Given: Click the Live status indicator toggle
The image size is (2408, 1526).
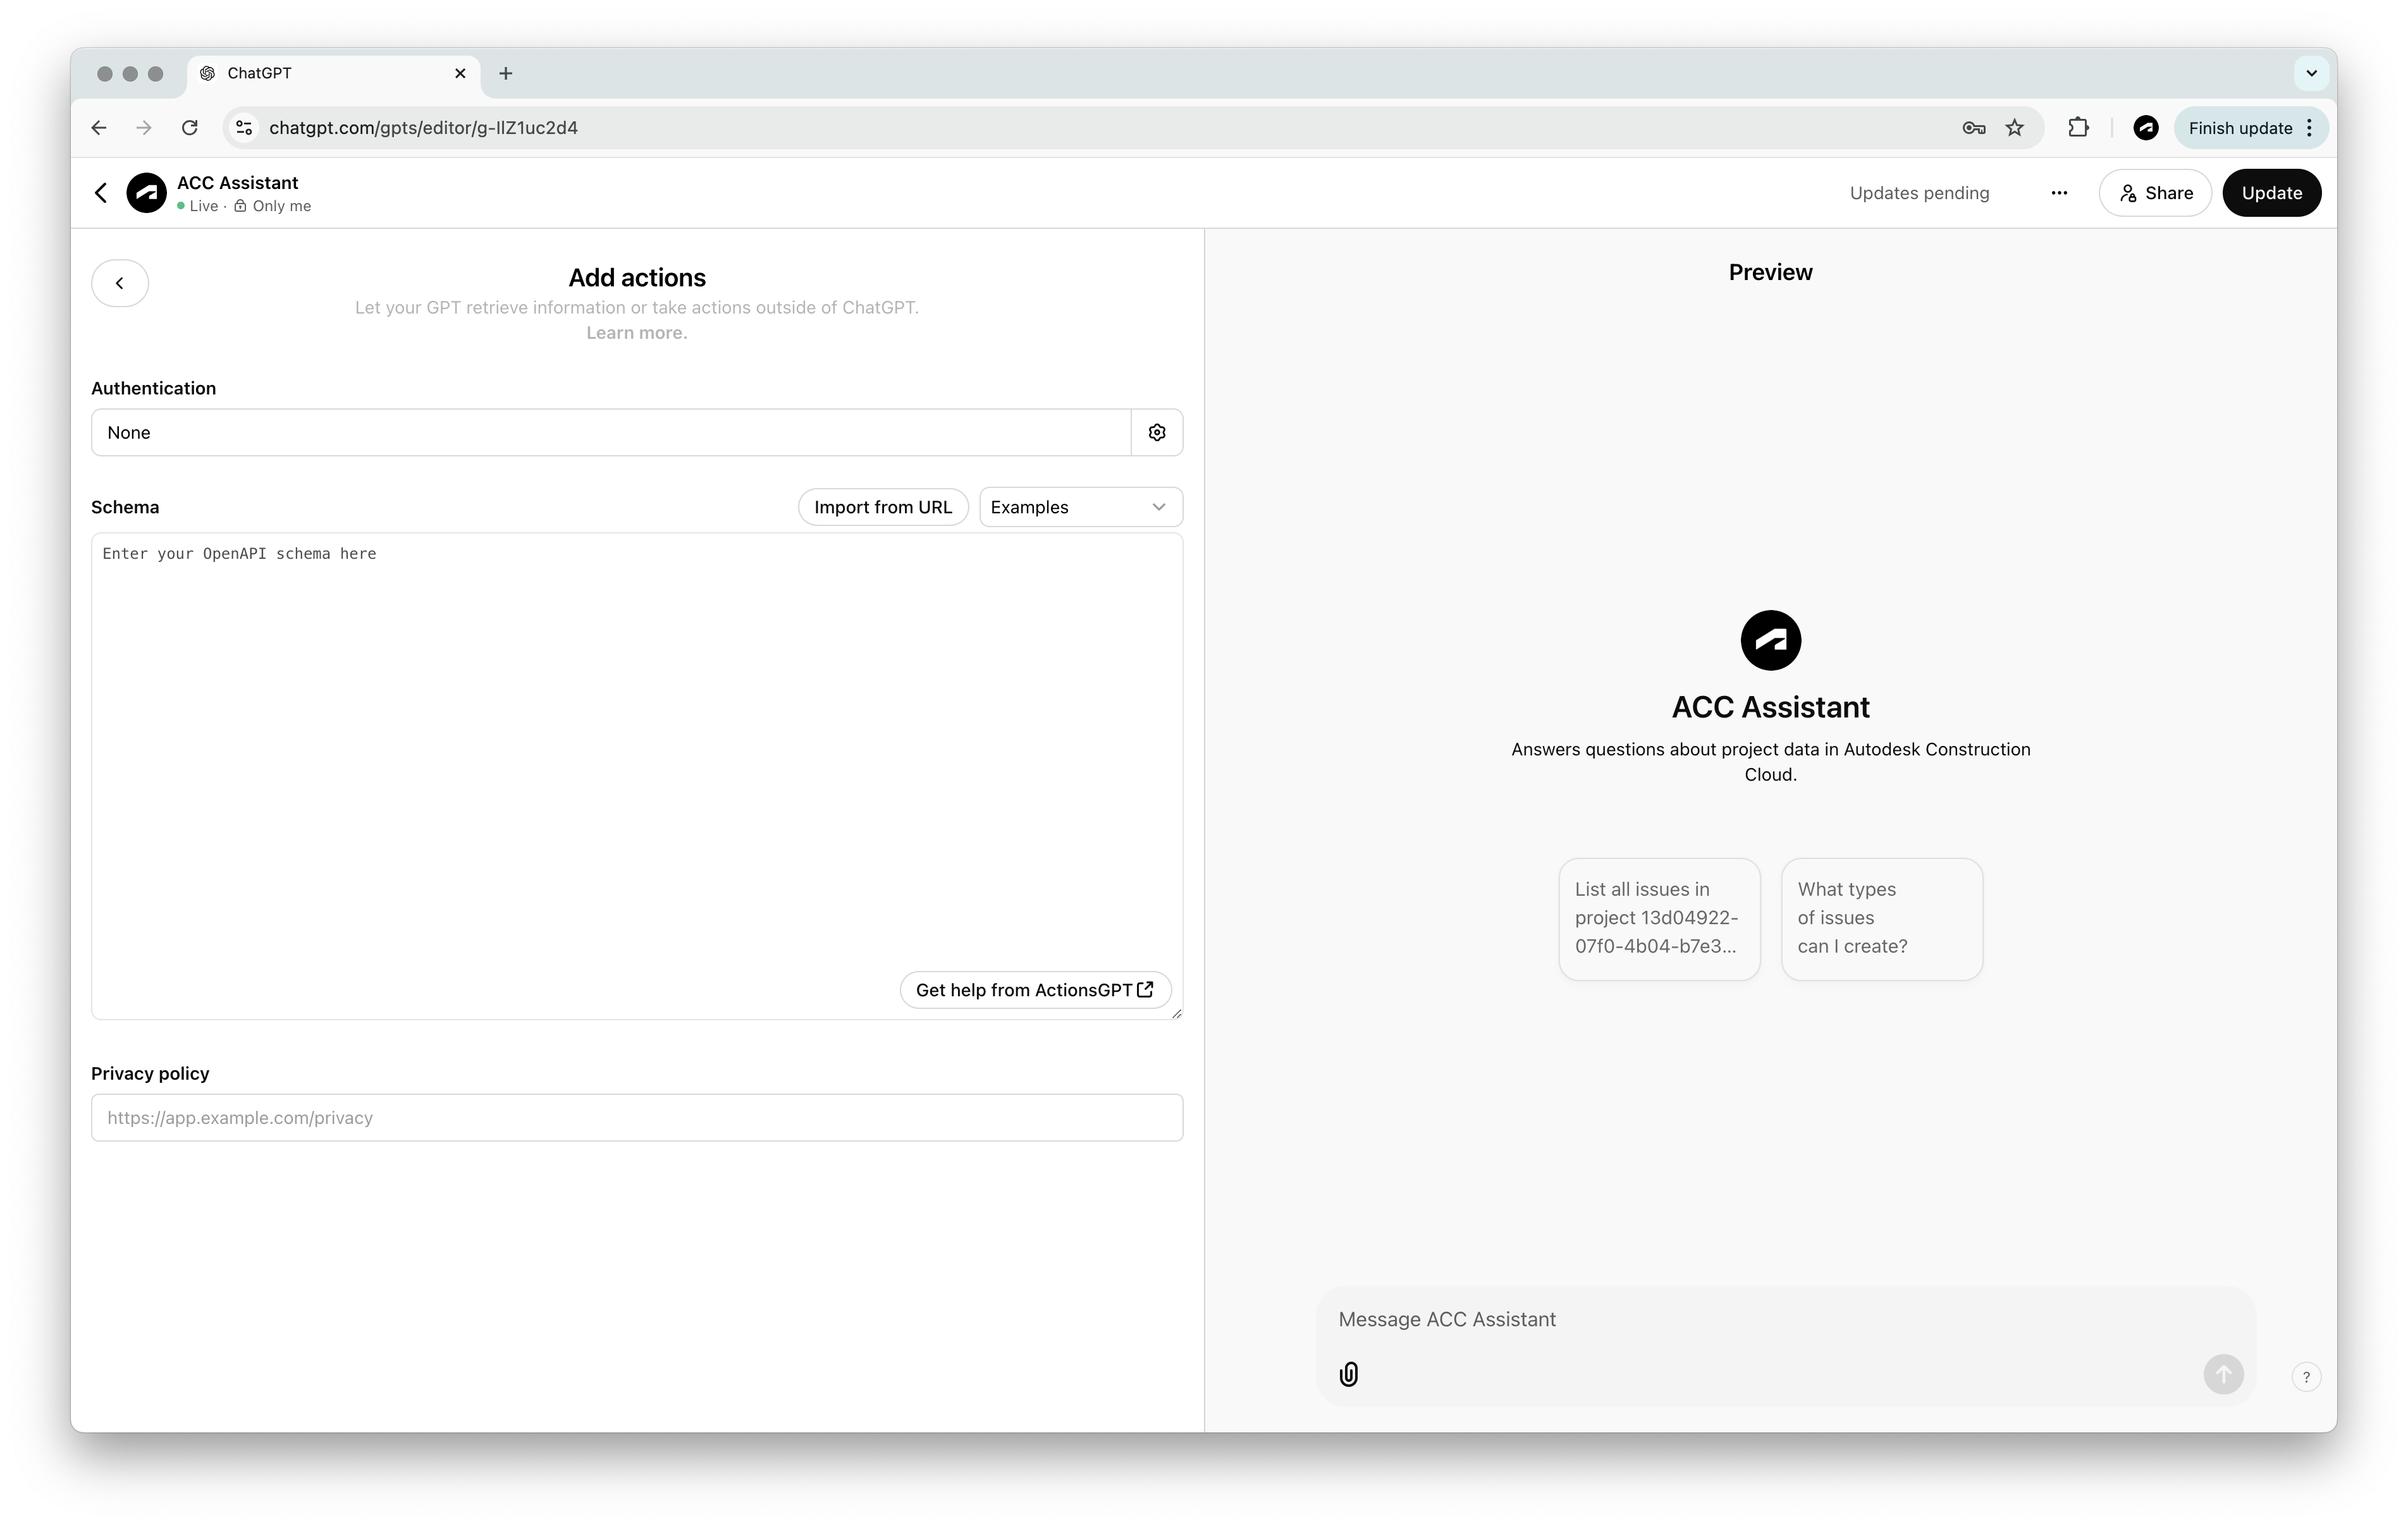Looking at the screenshot, I should pyautogui.click(x=184, y=205).
